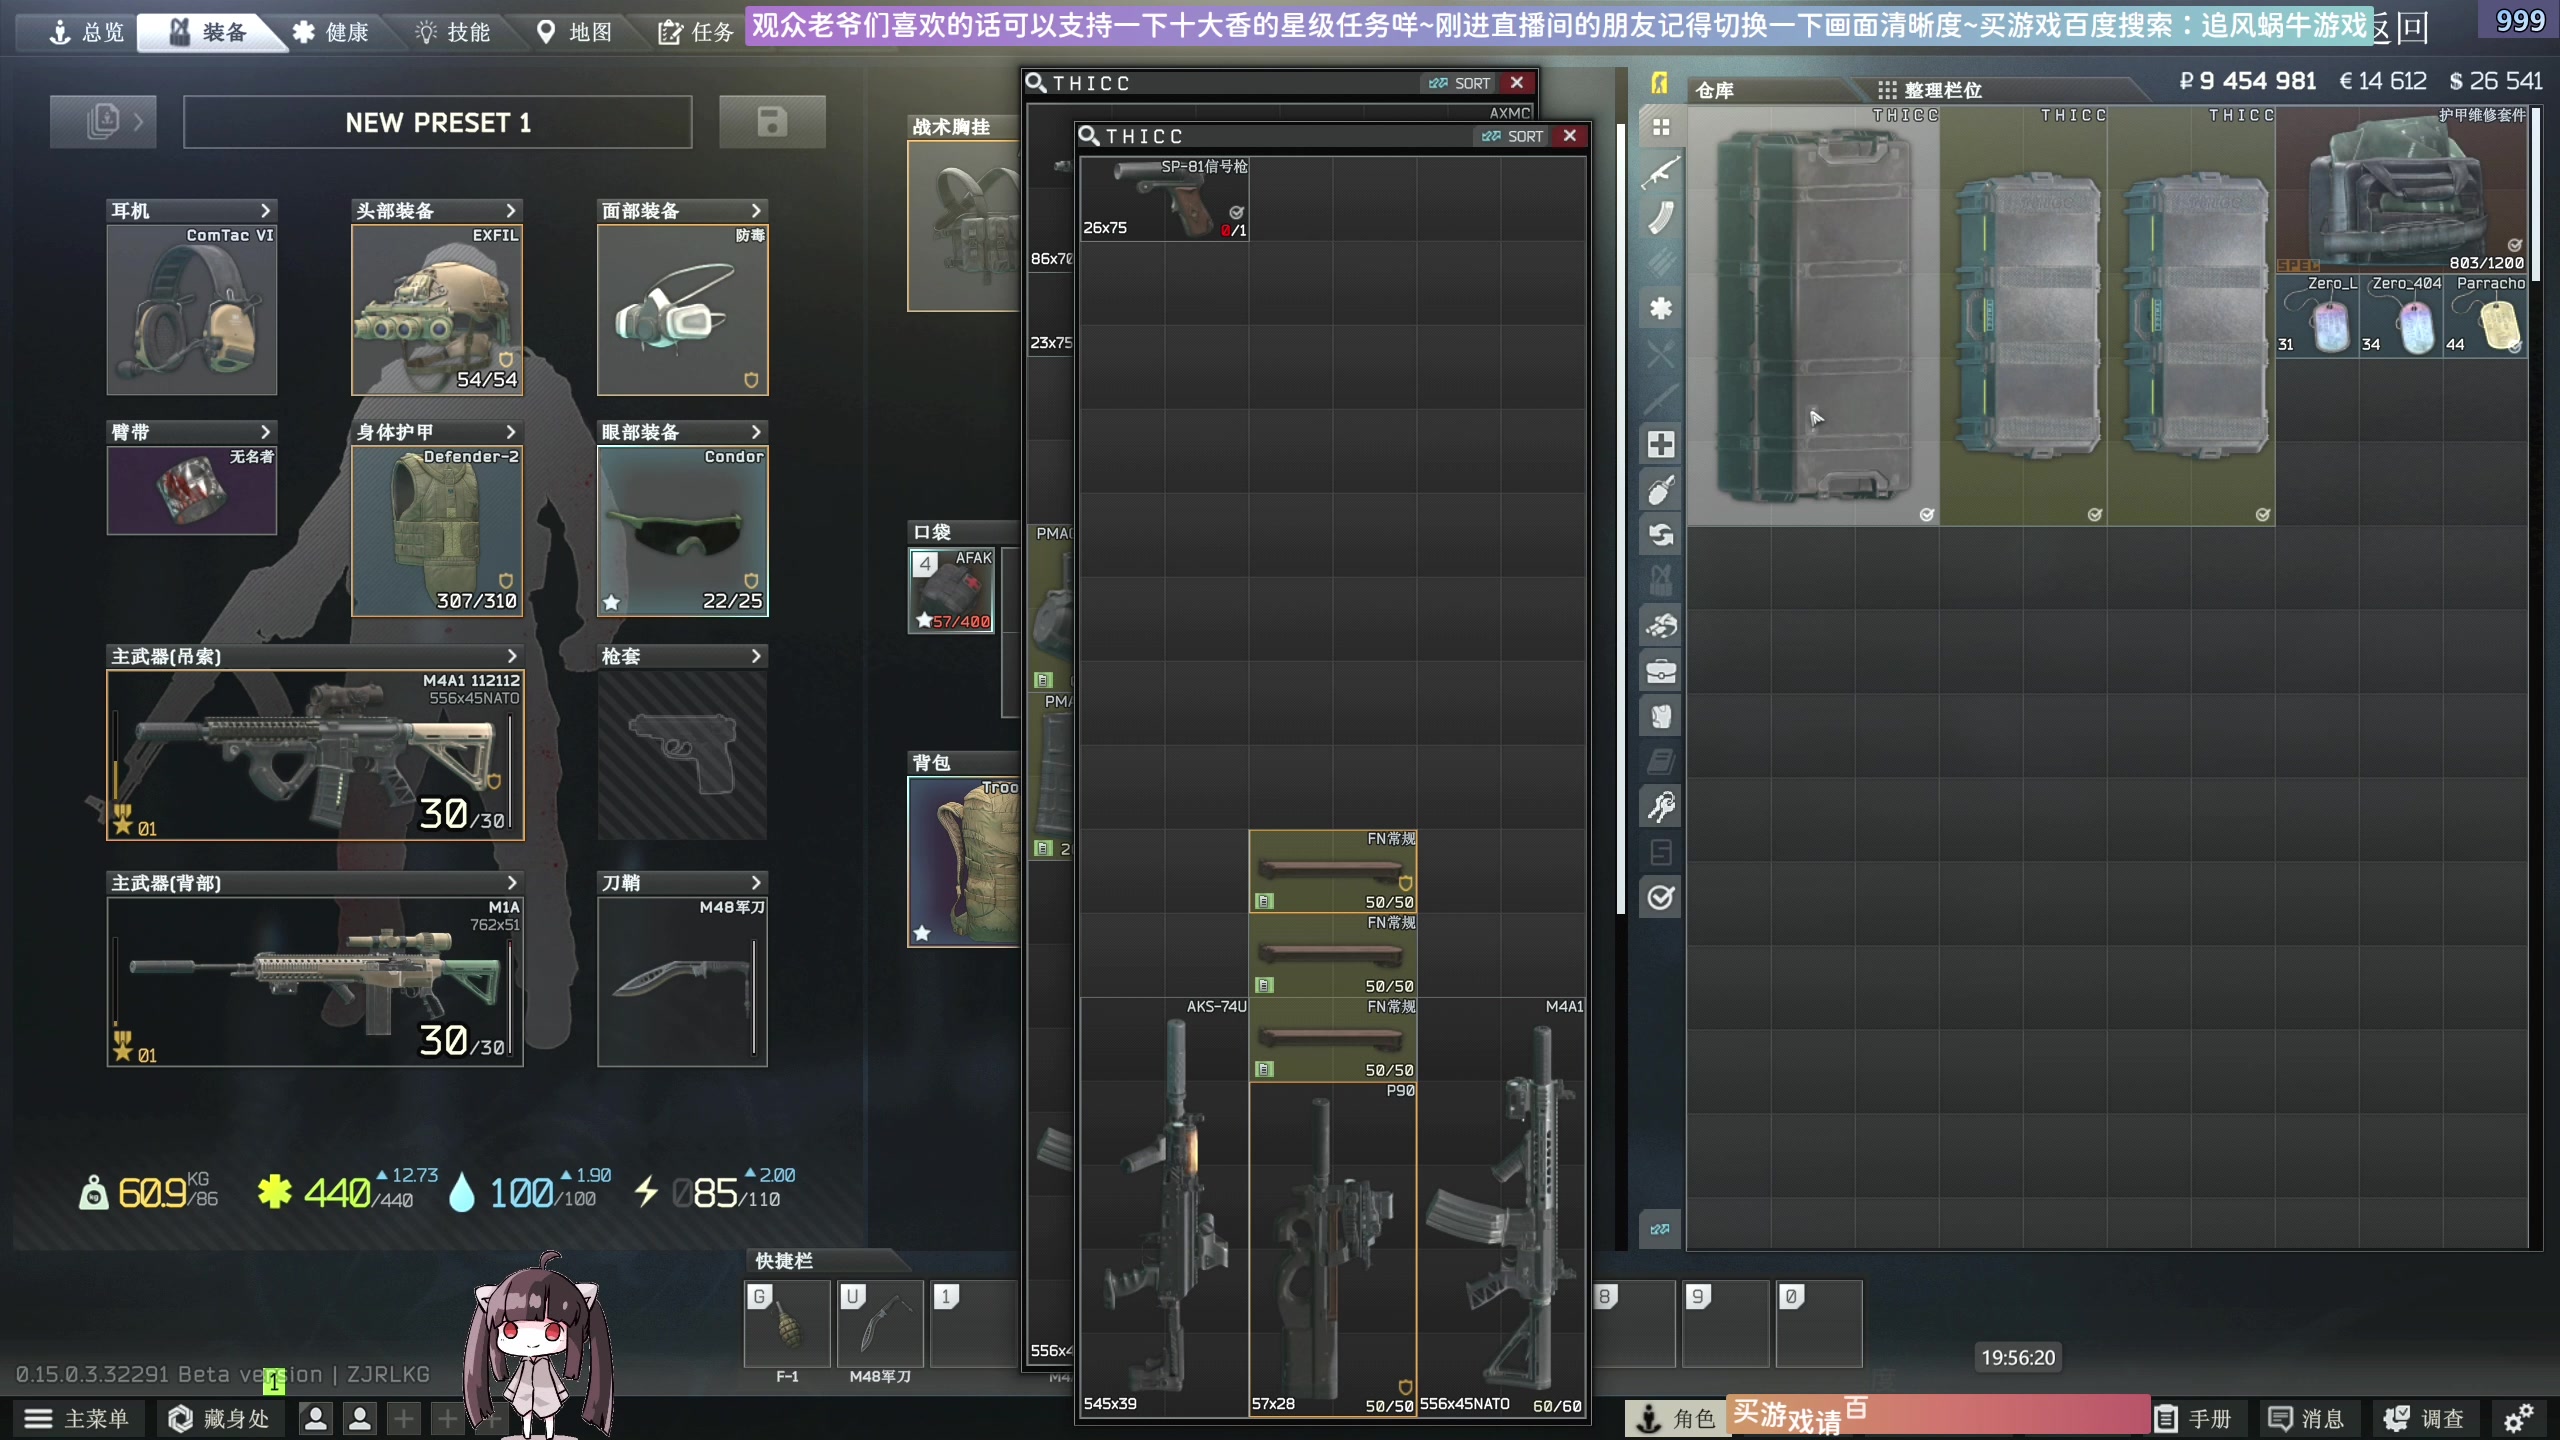The height and width of the screenshot is (1440, 2560).
Task: Click the 整理栏位 organize stash button
Action: tap(1931, 90)
